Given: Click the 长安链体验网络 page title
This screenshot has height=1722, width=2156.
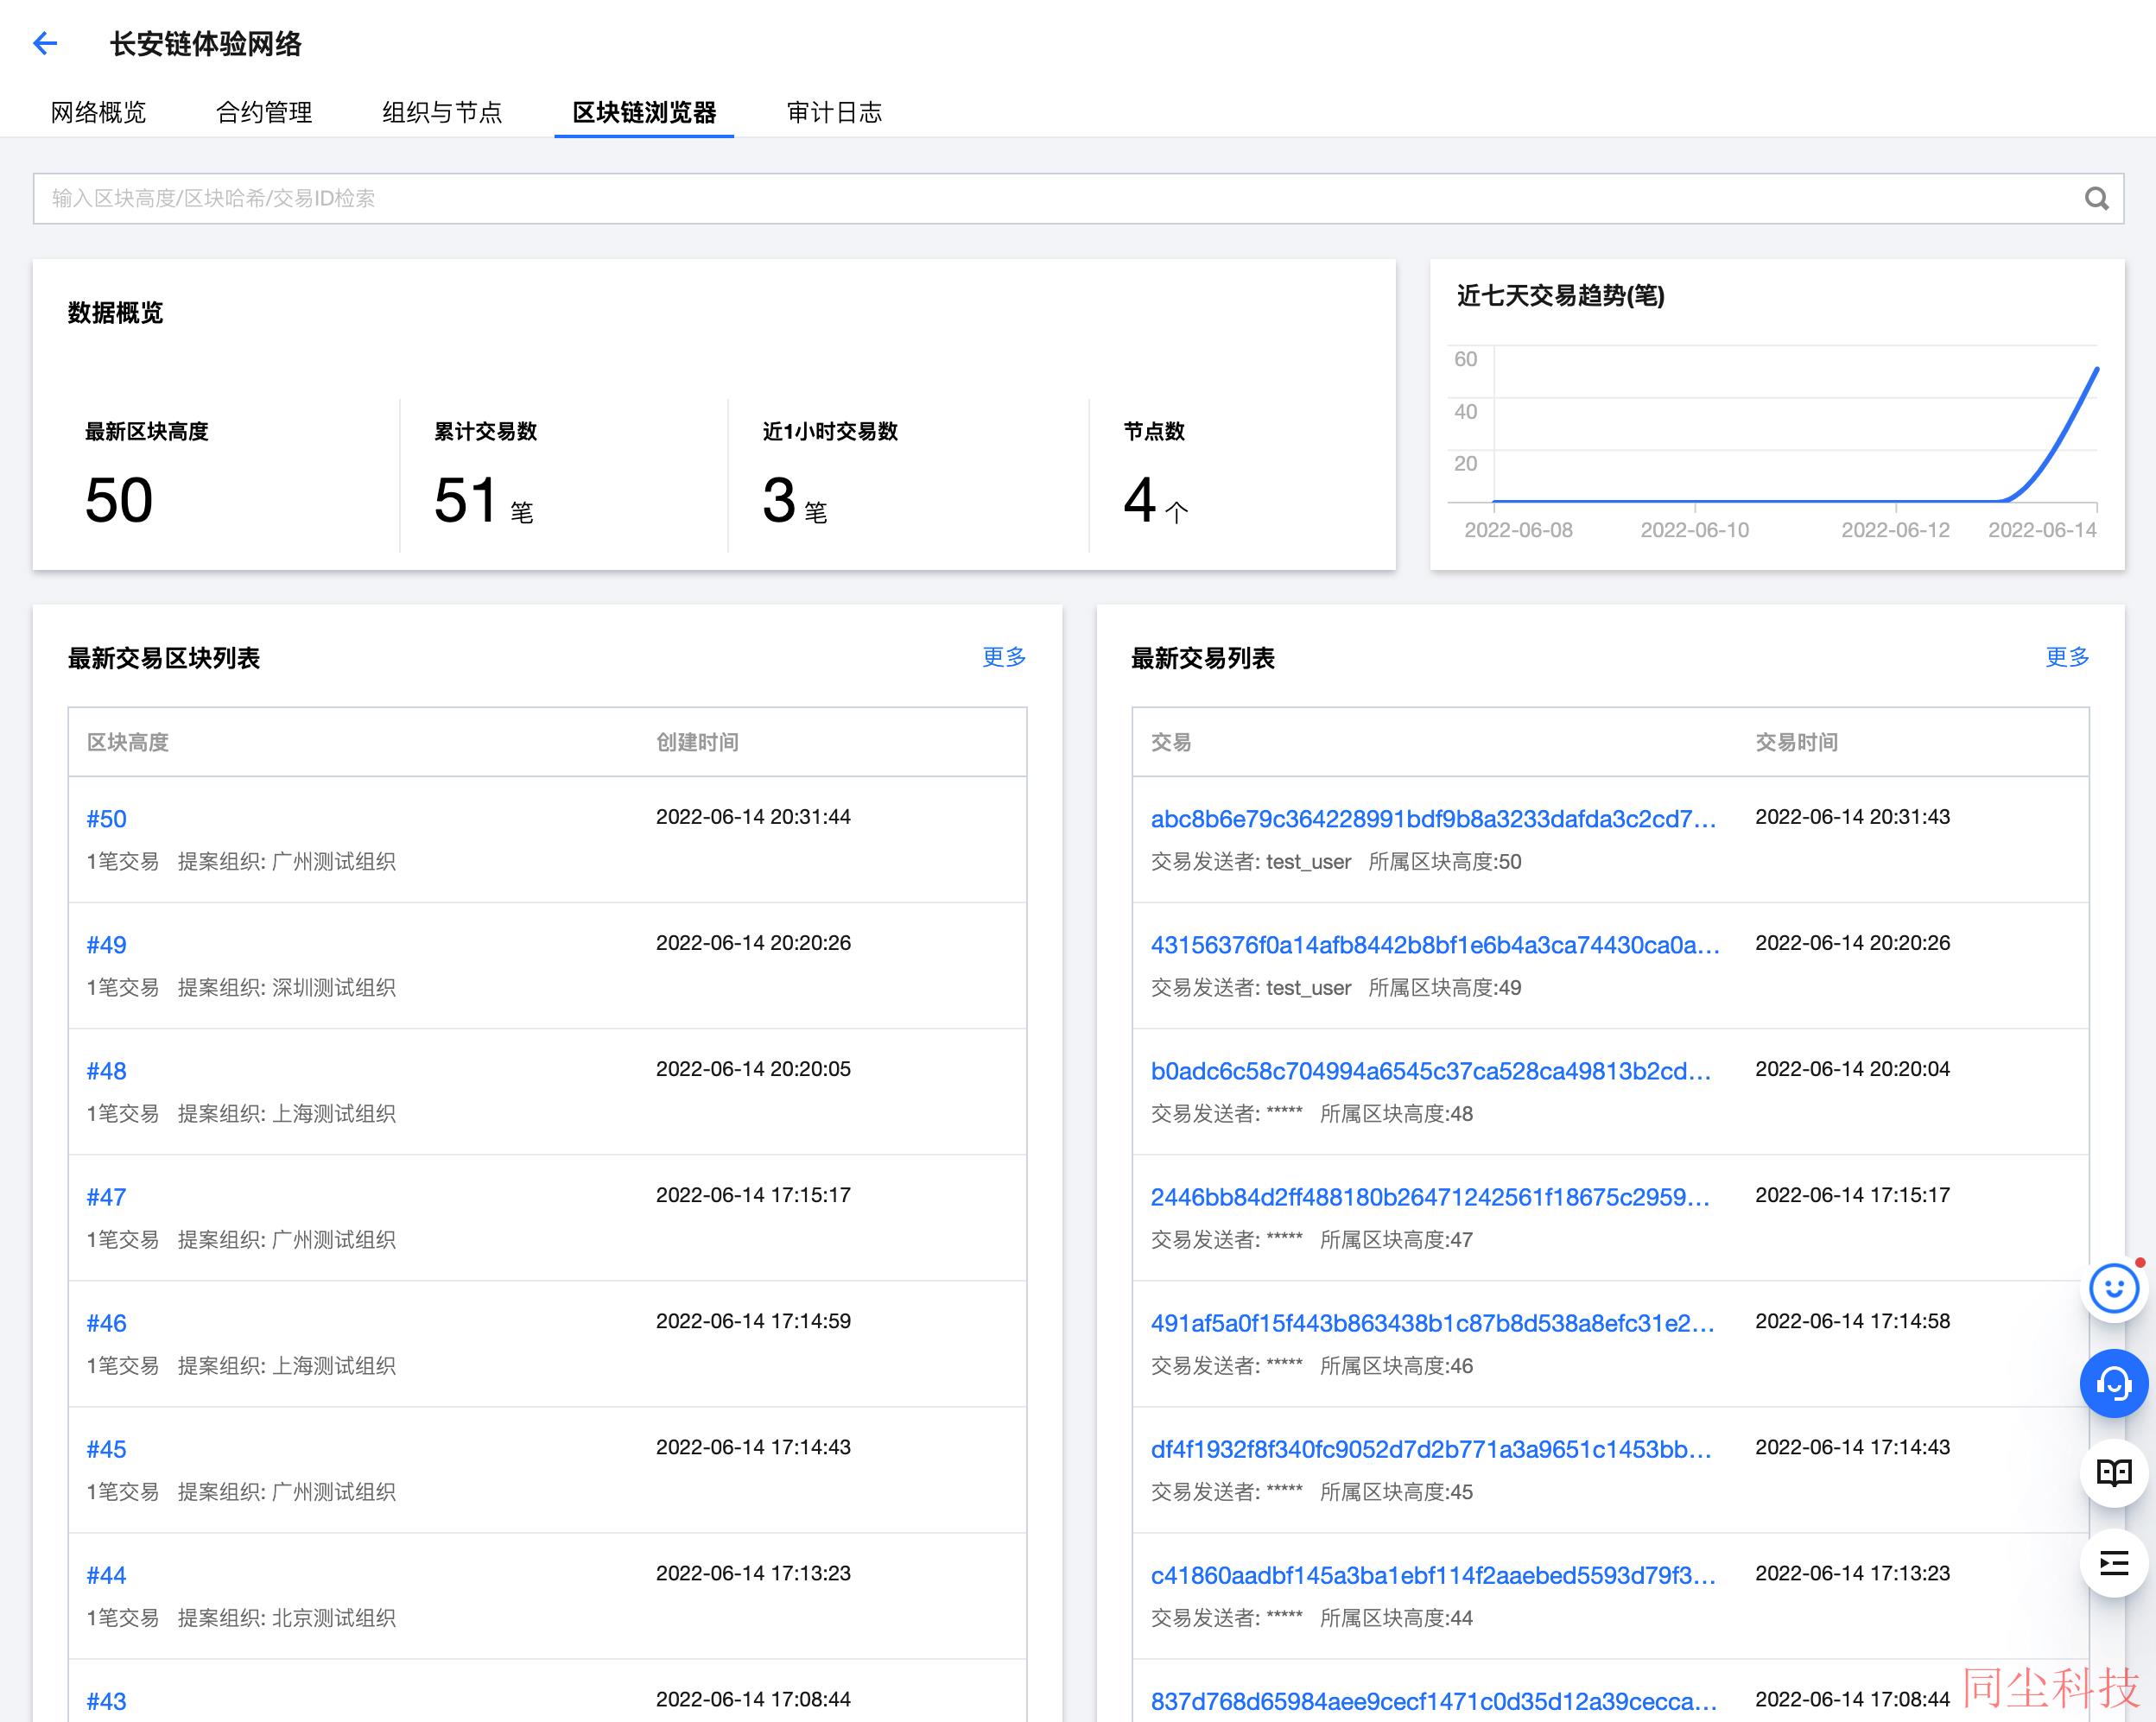Looking at the screenshot, I should (205, 44).
